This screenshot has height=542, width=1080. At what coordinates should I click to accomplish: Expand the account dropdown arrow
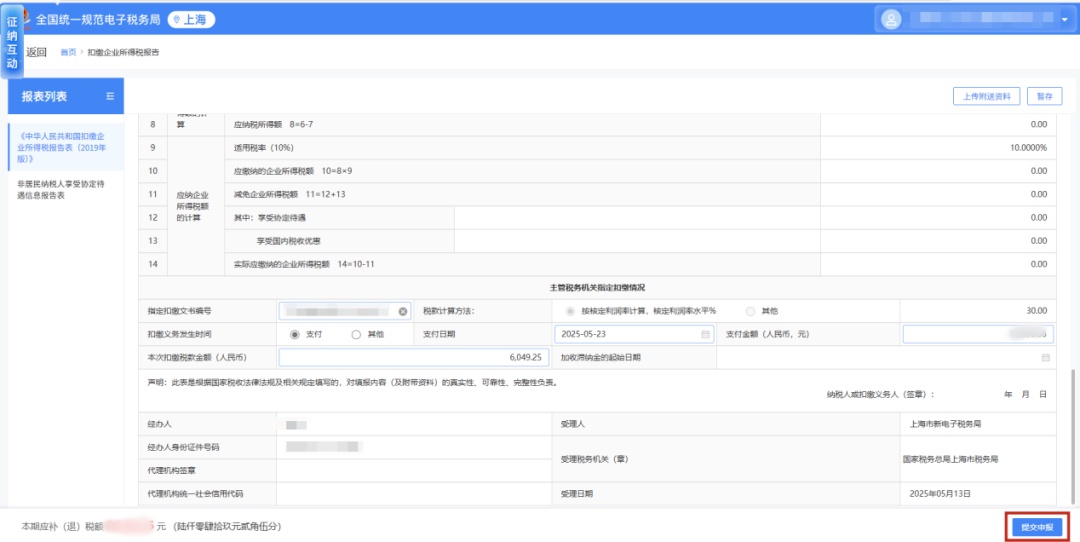click(x=1064, y=20)
